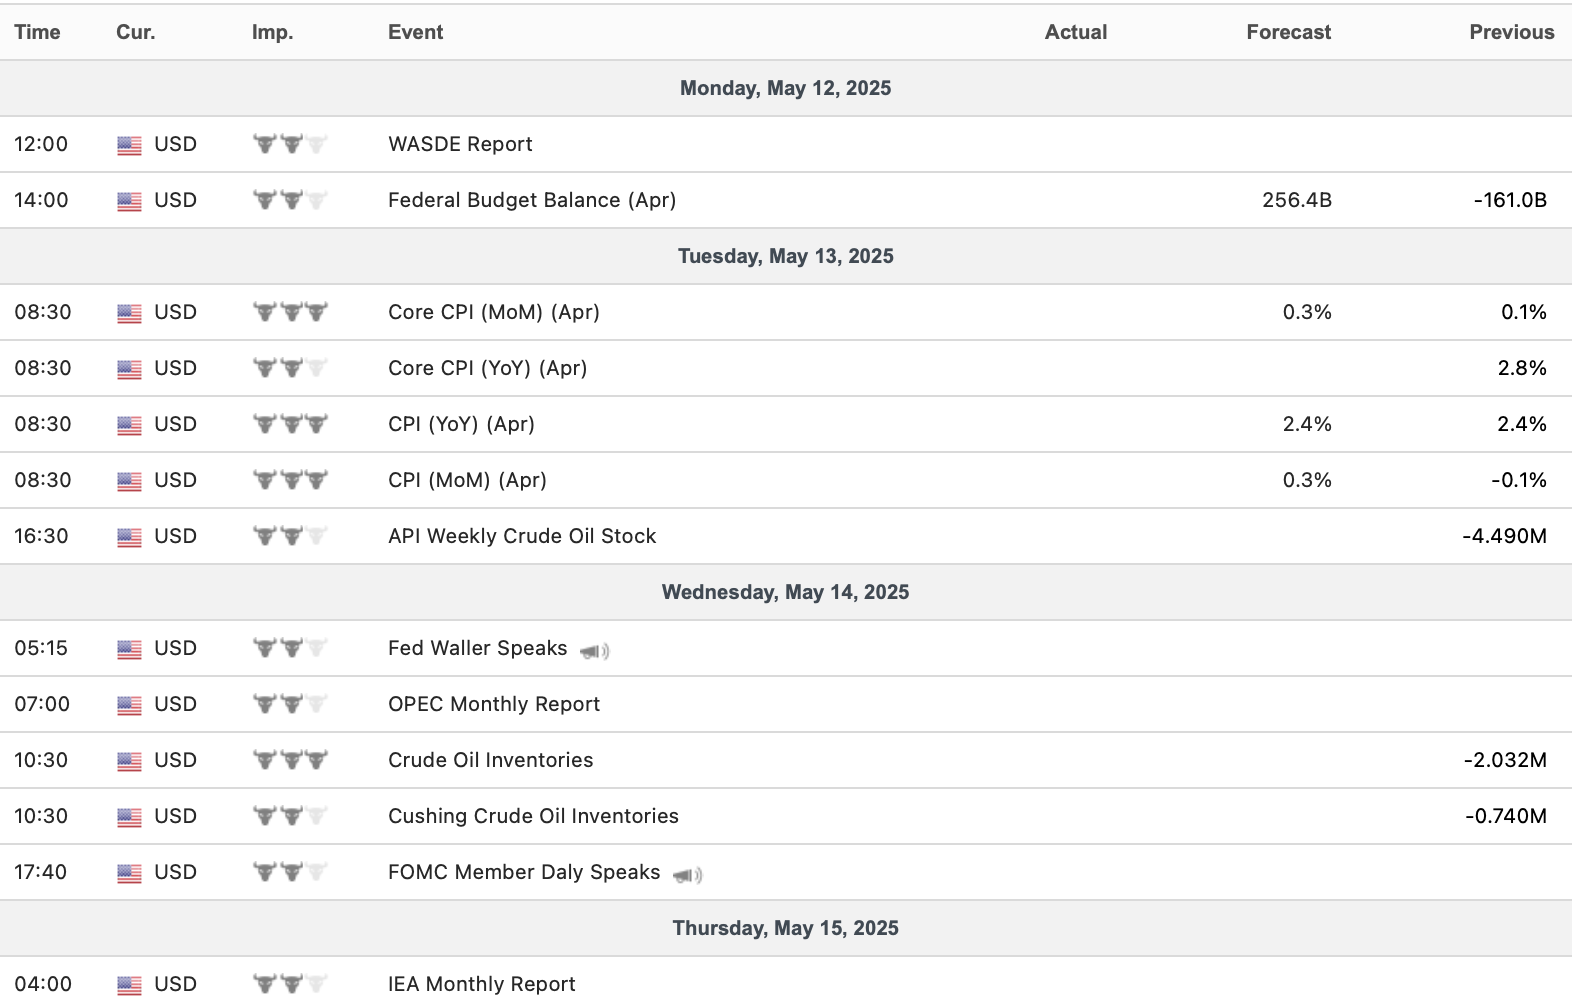This screenshot has width=1572, height=1000.
Task: Click the Time column header
Action: point(37,32)
